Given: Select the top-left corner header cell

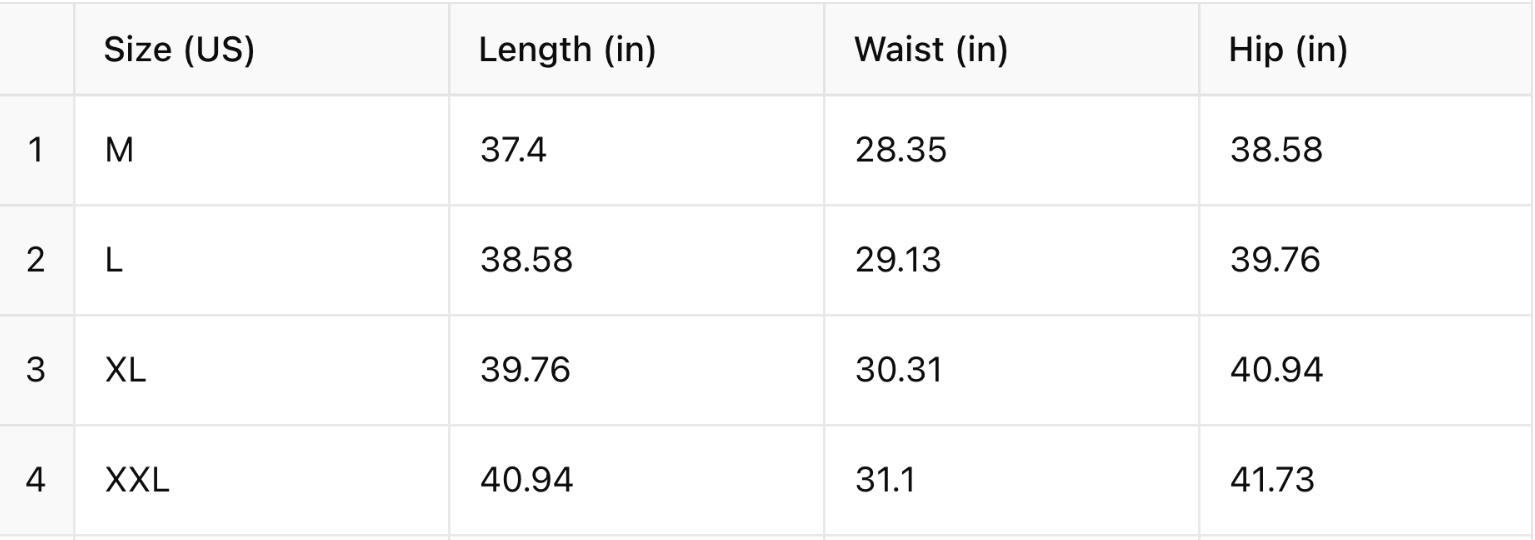Looking at the screenshot, I should coord(35,50).
